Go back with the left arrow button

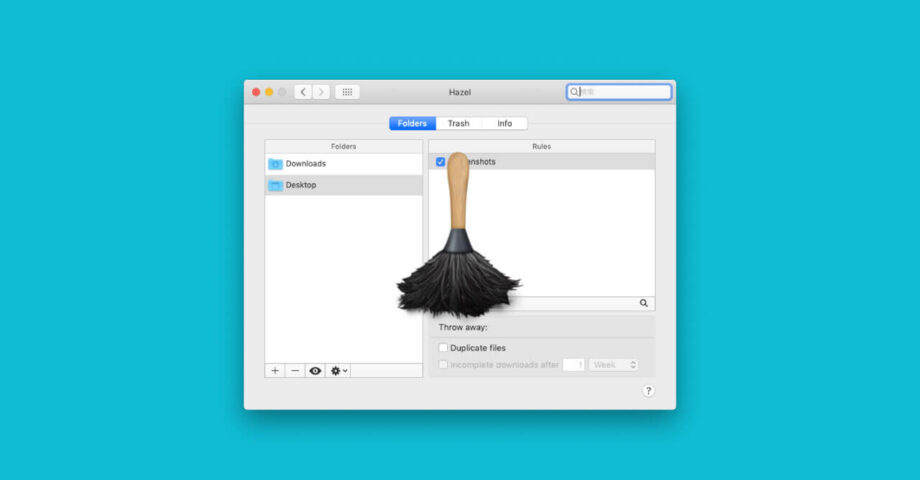click(x=303, y=92)
